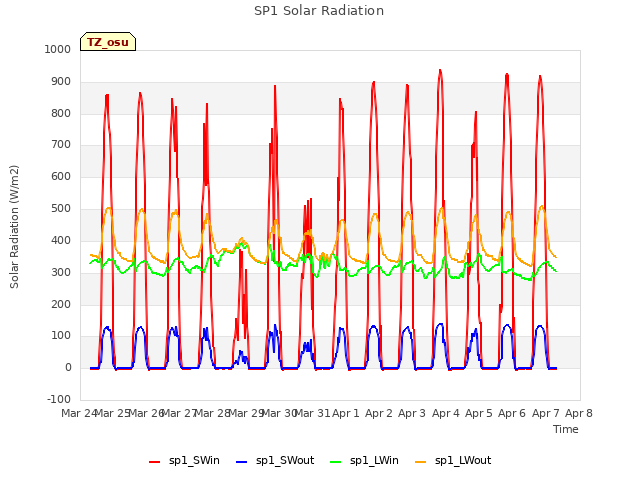Click the Apr 4 date tick label
Viewport: 640px width, 480px height.
(446, 413)
